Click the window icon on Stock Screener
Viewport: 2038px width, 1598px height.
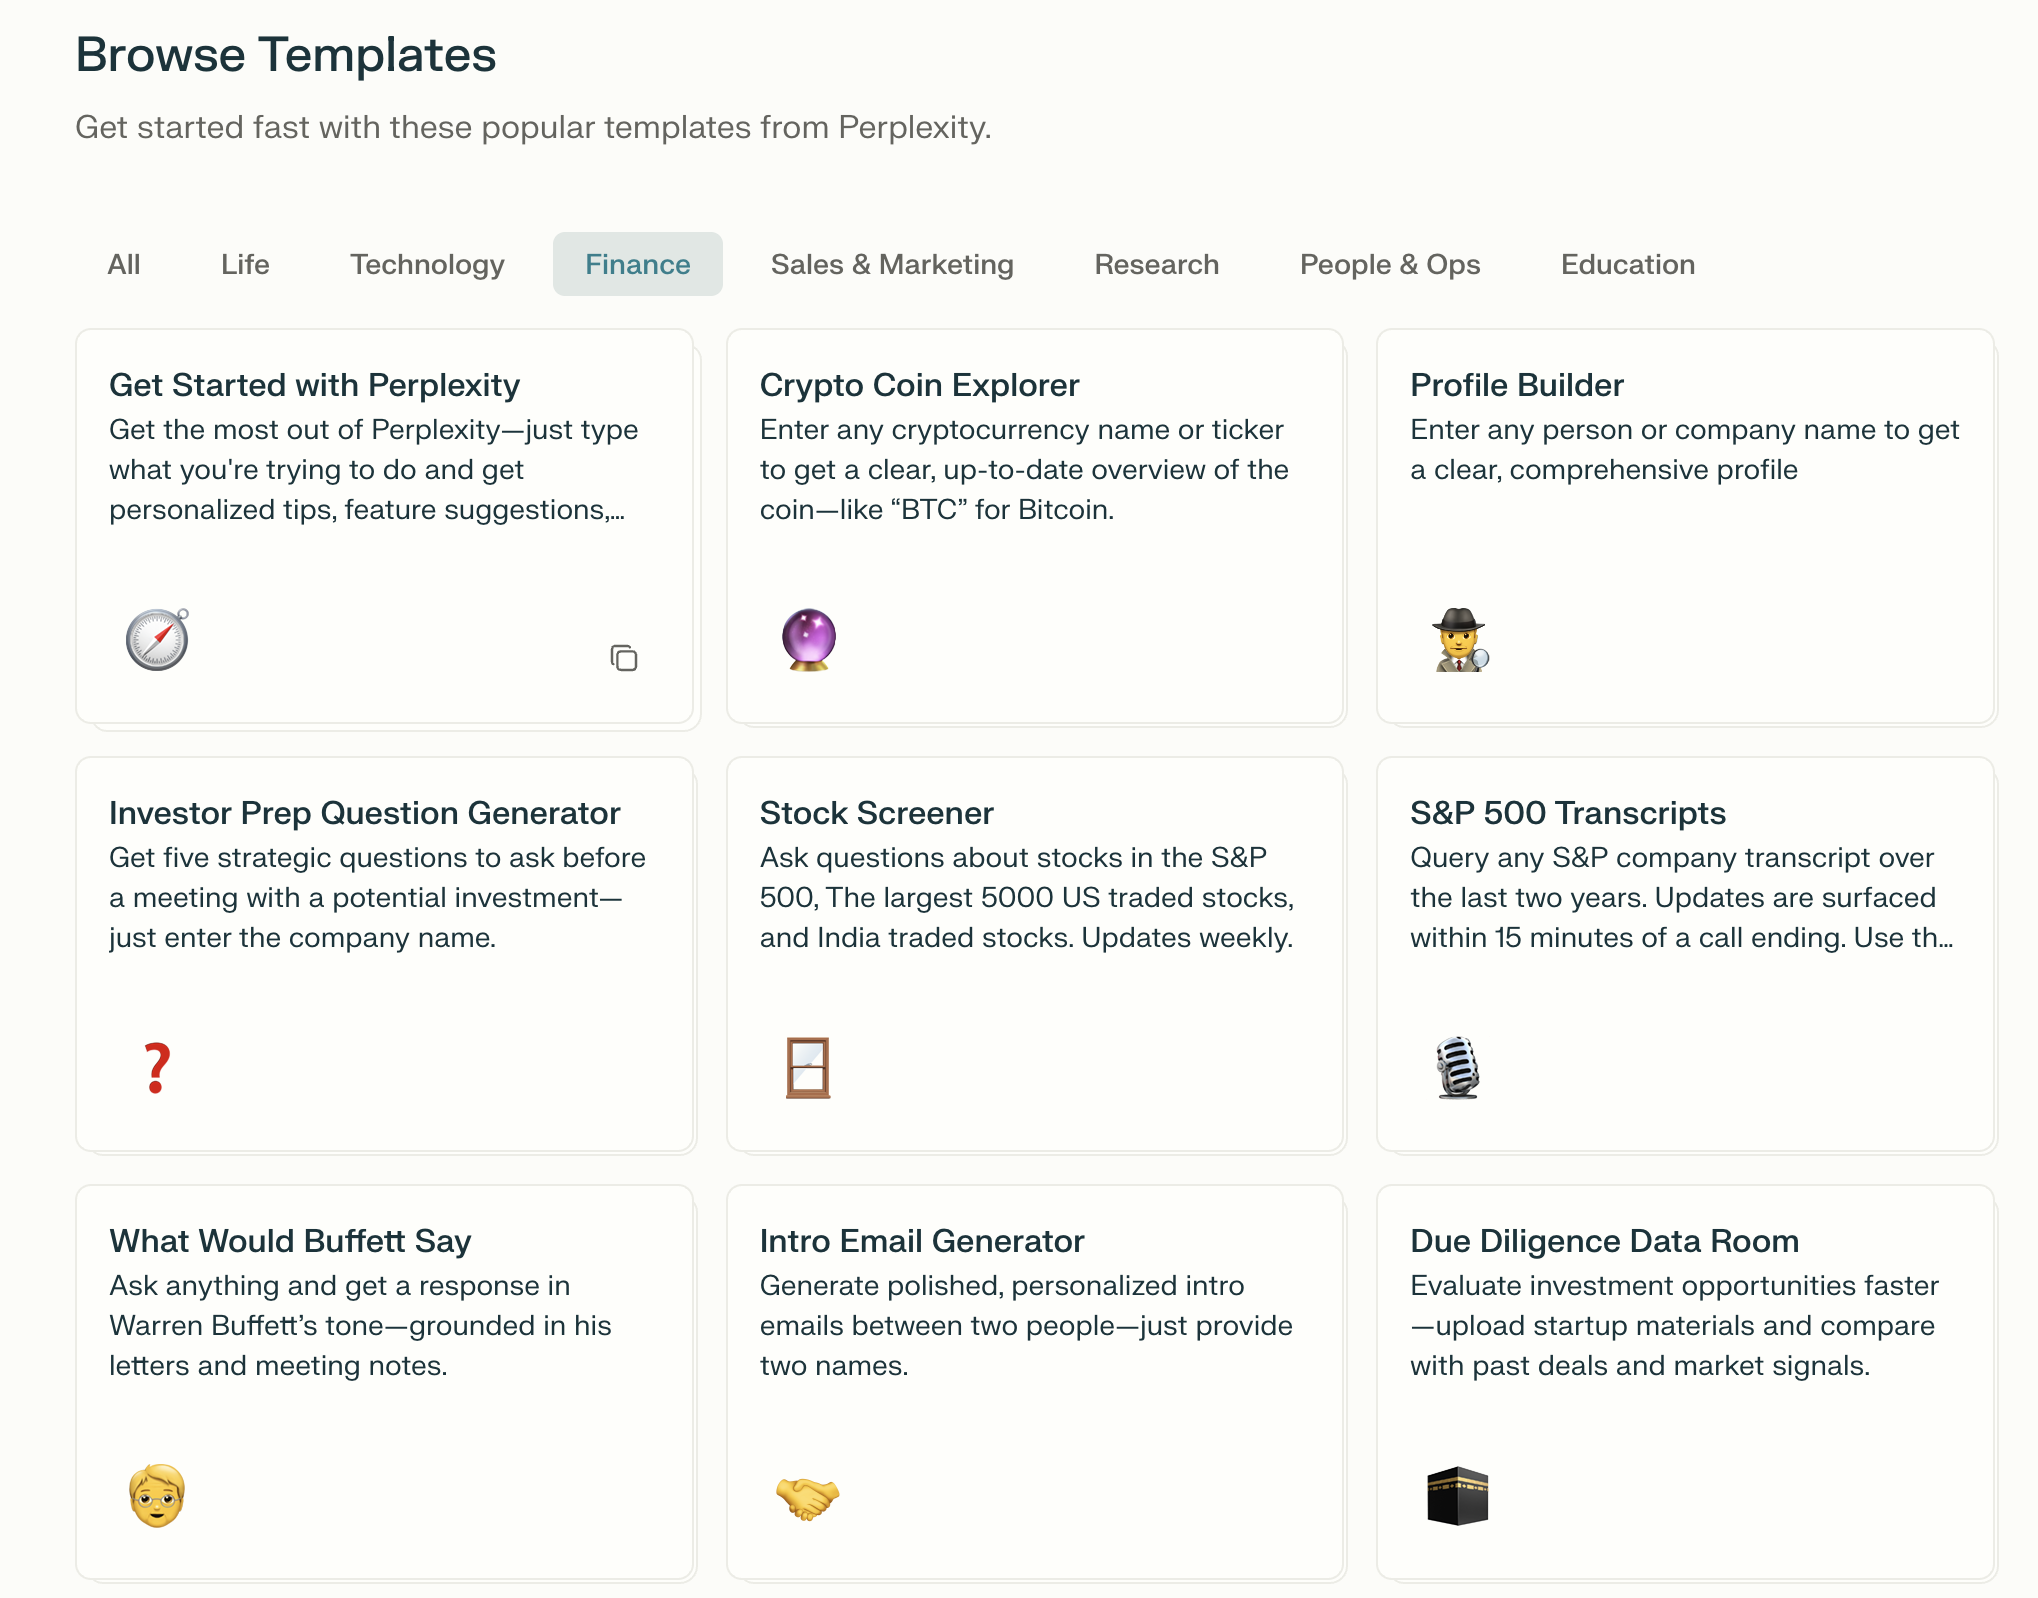coord(808,1067)
